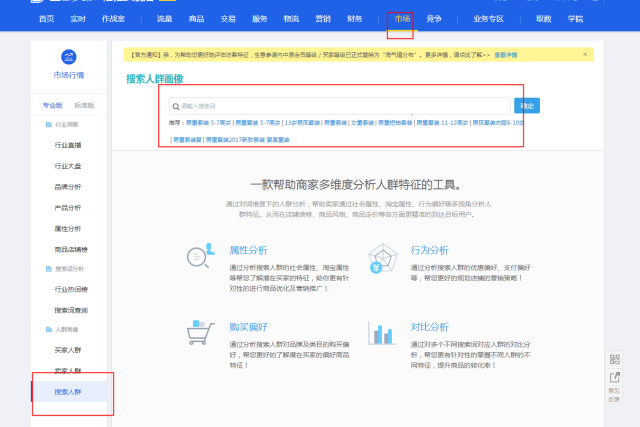Image resolution: width=640 pixels, height=427 pixels.
Task: Click the 对比分析 bar chart icon
Action: pos(381,333)
